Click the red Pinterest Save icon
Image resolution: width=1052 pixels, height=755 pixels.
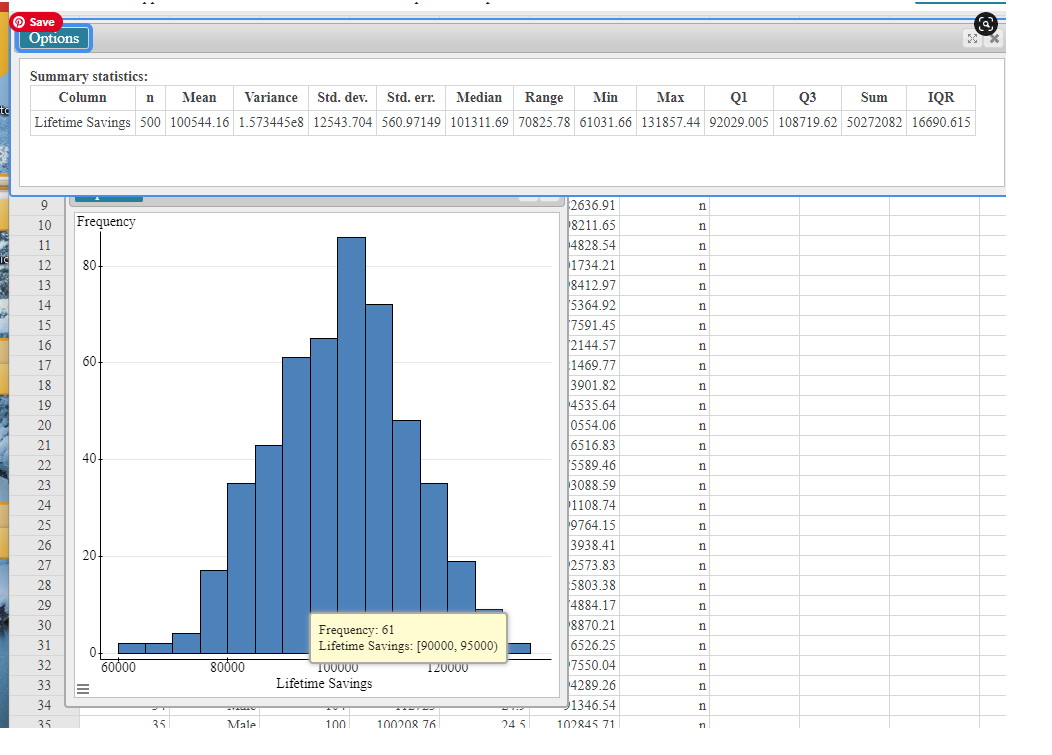pos(36,21)
